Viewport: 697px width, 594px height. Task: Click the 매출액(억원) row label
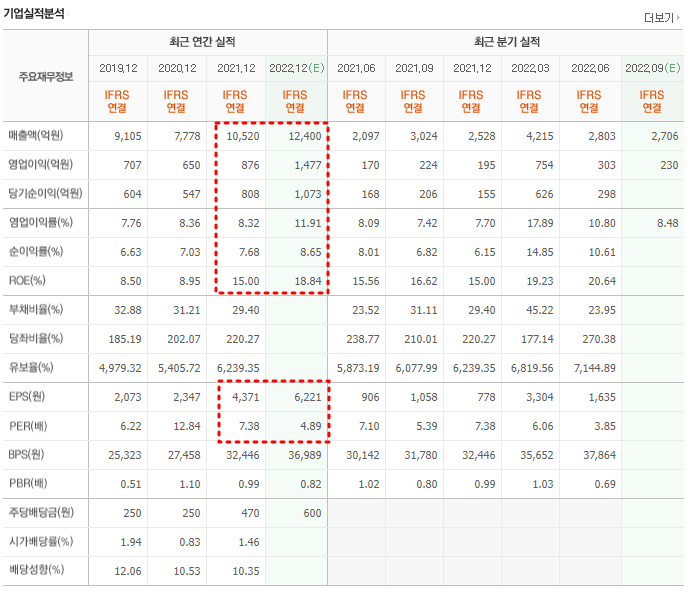tap(36, 135)
